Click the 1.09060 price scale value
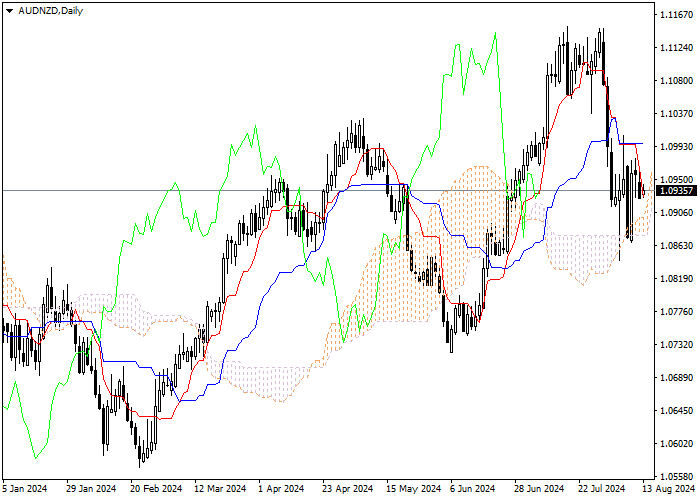Viewport: 700px width, 500px height. tap(677, 212)
